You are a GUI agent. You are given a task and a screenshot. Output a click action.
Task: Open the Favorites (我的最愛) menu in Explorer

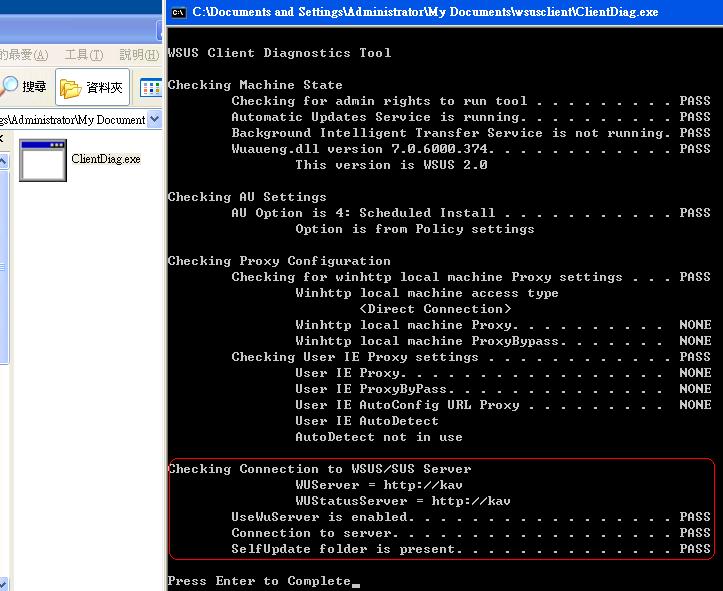pos(24,55)
